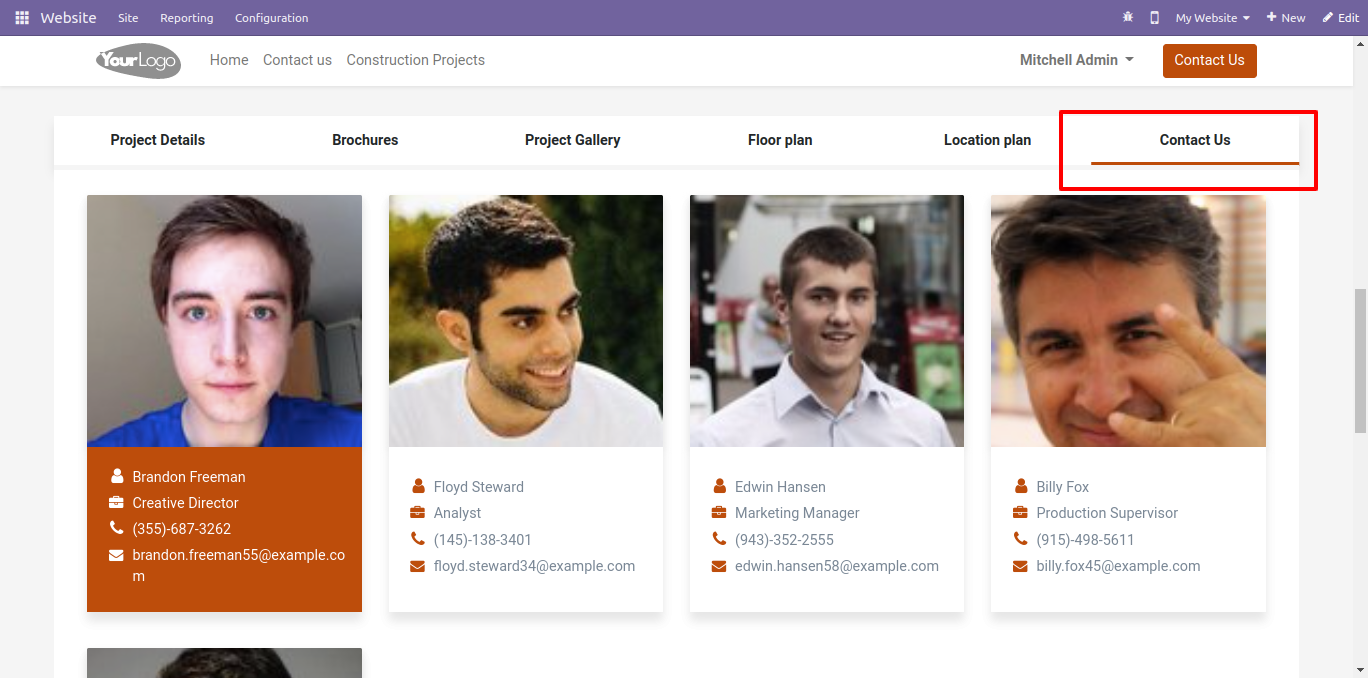
Task: Open the Contact us nav link
Action: coord(297,60)
